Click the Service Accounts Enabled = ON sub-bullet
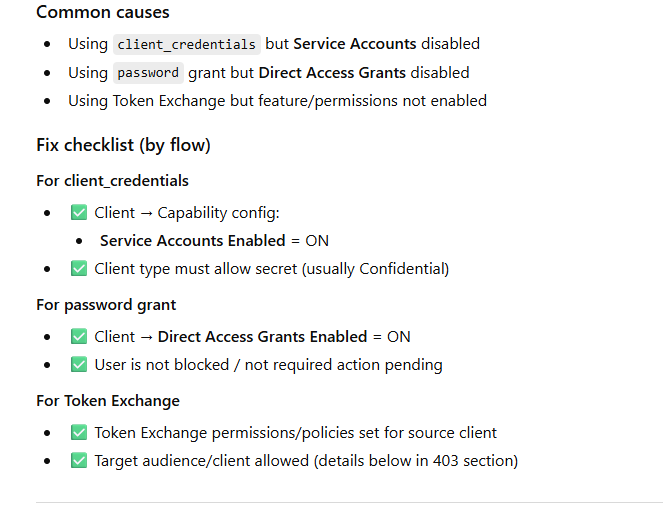 pyautogui.click(x=214, y=241)
